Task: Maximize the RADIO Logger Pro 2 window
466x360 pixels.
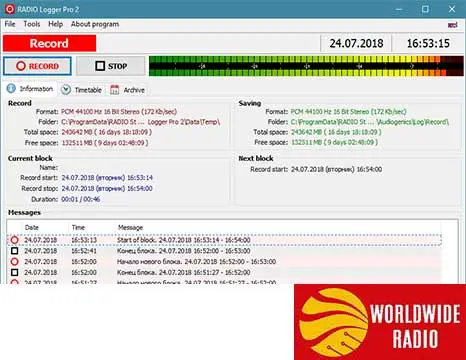Action: pyautogui.click(x=425, y=9)
